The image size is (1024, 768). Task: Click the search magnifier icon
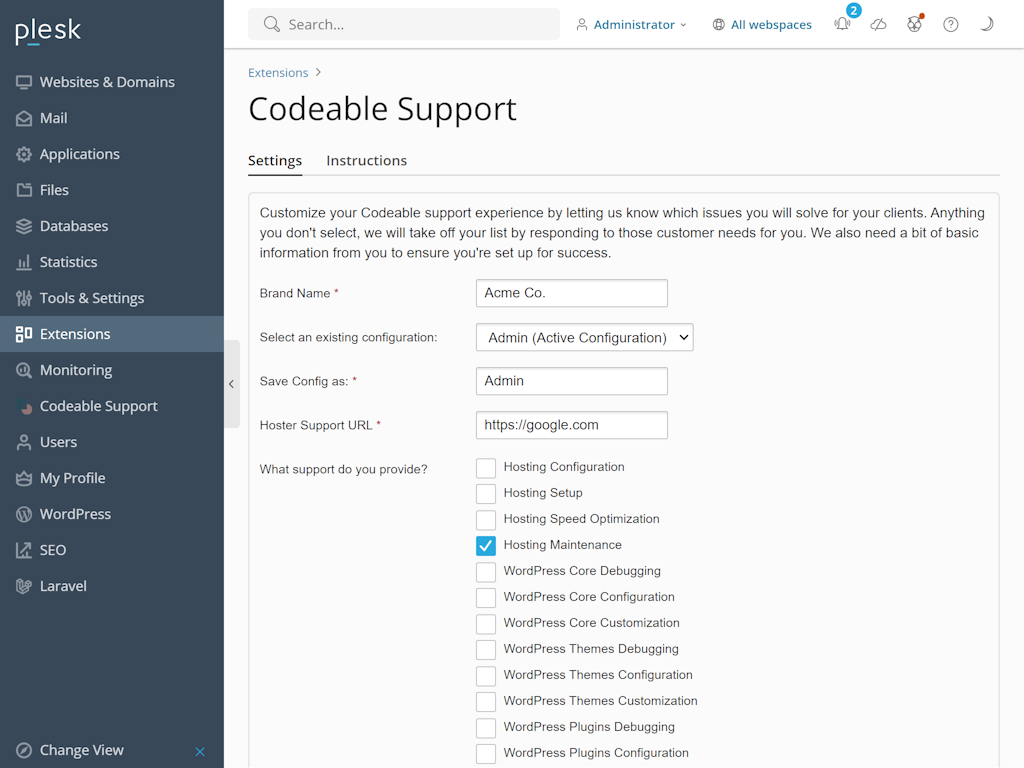click(271, 24)
